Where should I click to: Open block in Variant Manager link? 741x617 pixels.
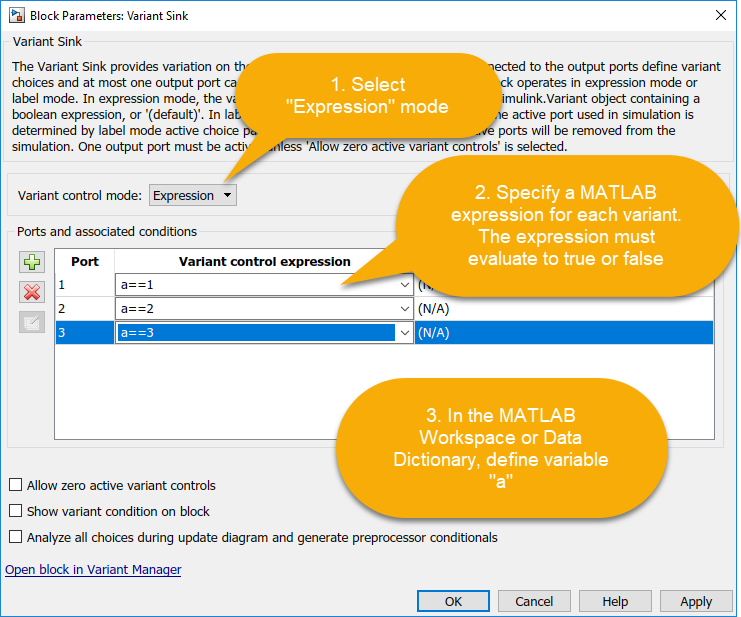pos(93,570)
